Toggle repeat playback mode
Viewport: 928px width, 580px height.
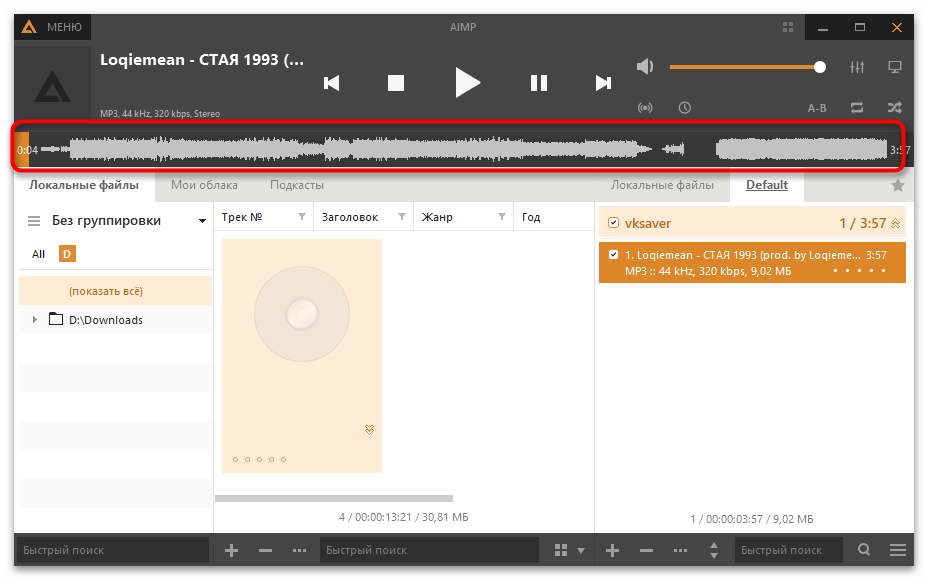pos(857,107)
